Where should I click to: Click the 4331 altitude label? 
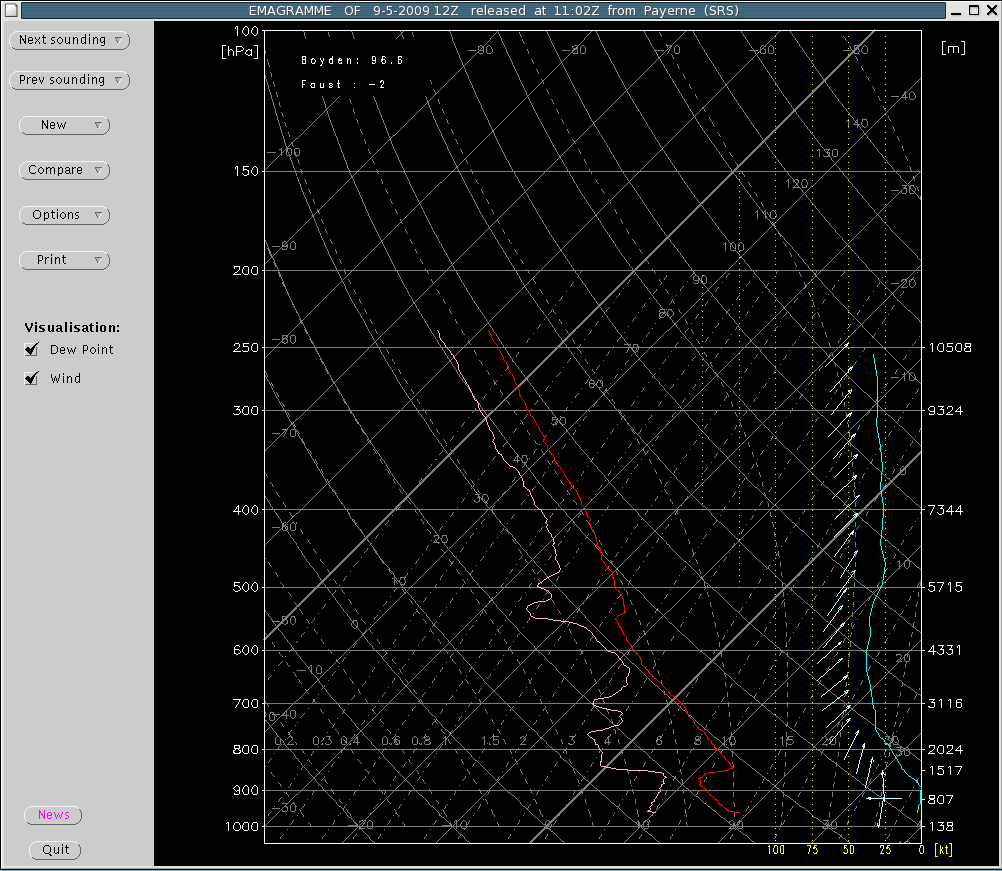pos(945,650)
